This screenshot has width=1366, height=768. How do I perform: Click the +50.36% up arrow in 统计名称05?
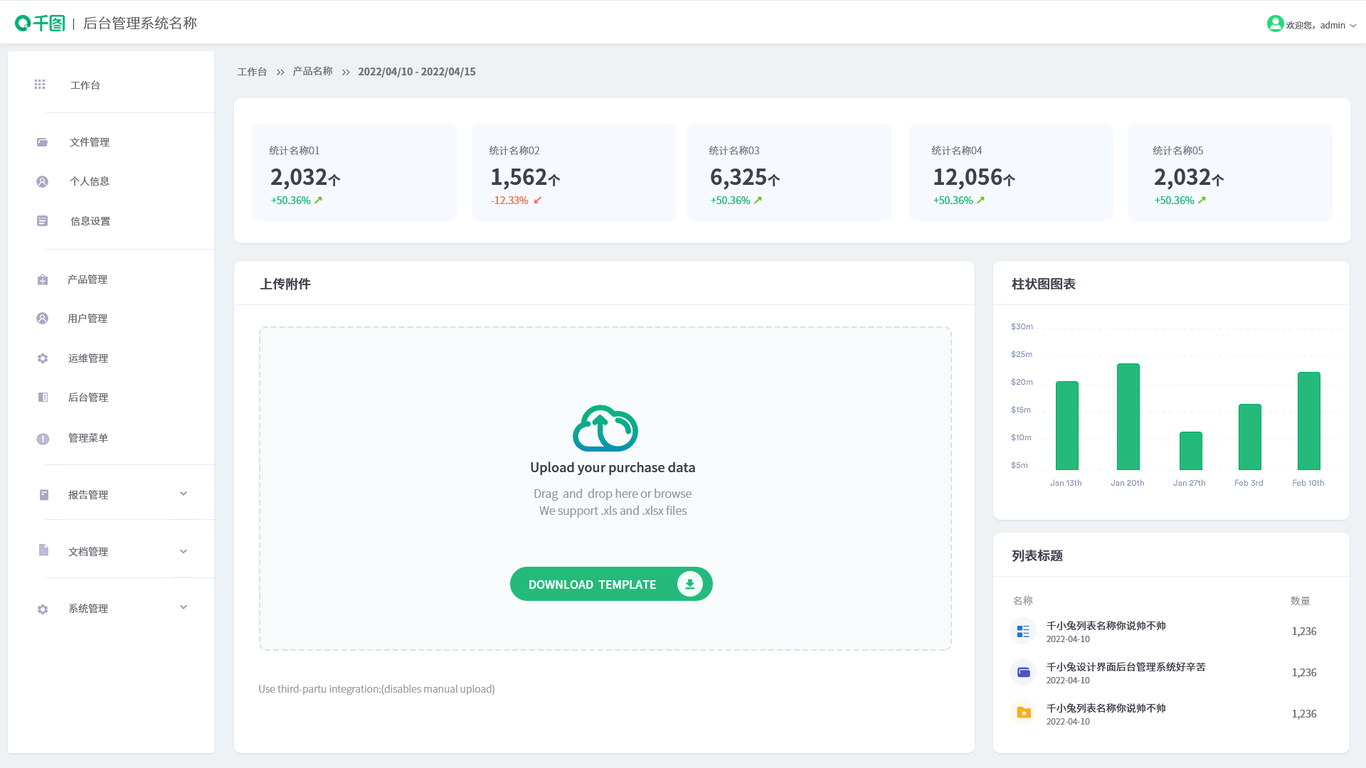pyautogui.click(x=1201, y=200)
